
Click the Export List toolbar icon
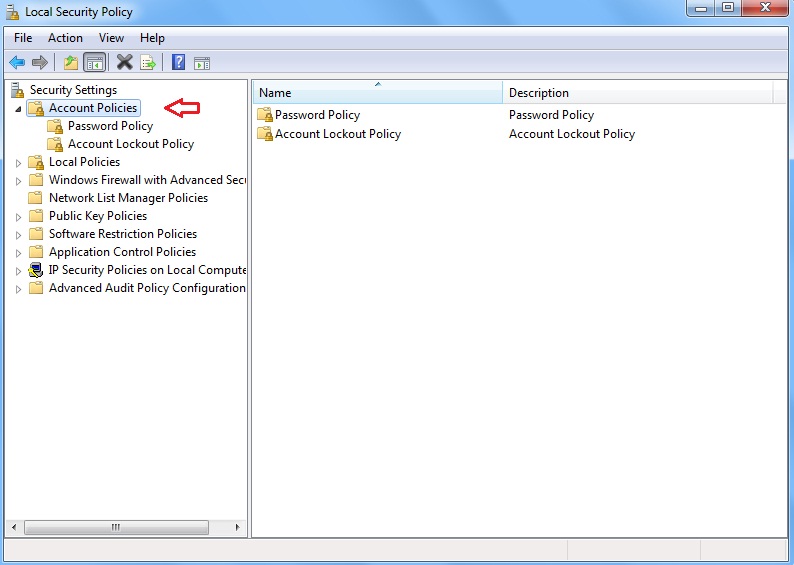click(x=148, y=62)
